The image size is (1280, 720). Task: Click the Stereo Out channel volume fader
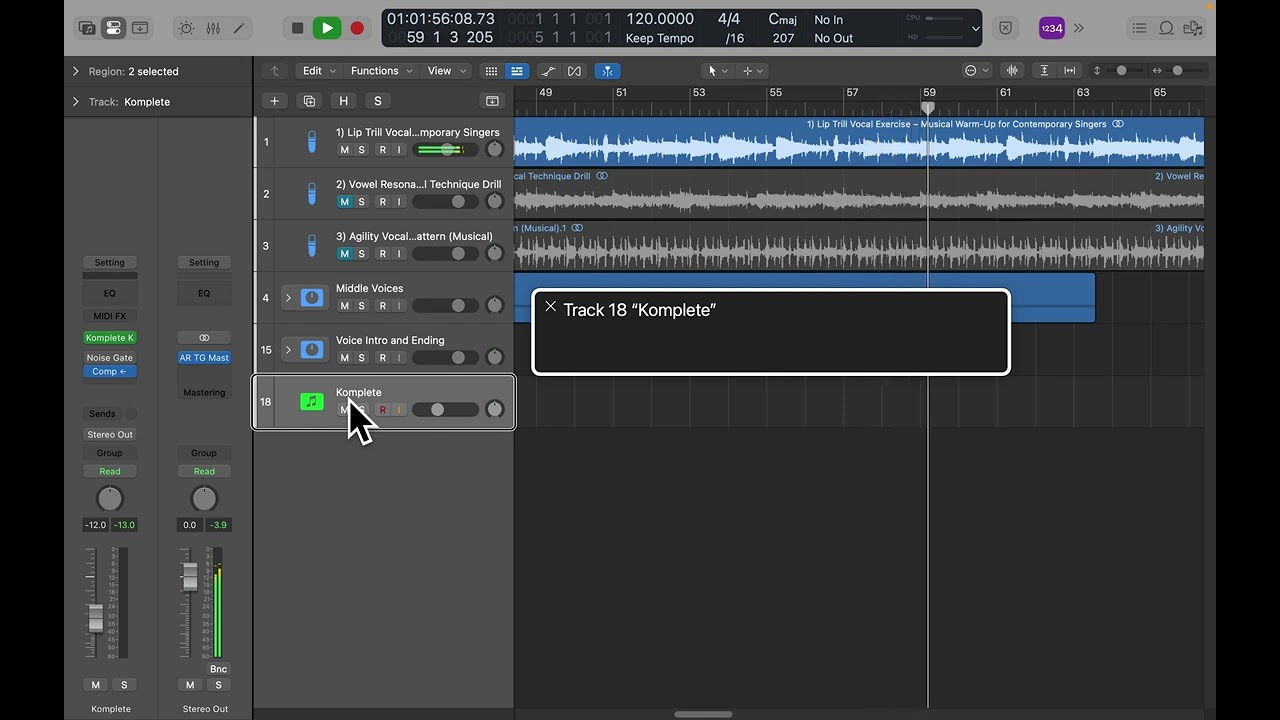click(x=190, y=575)
